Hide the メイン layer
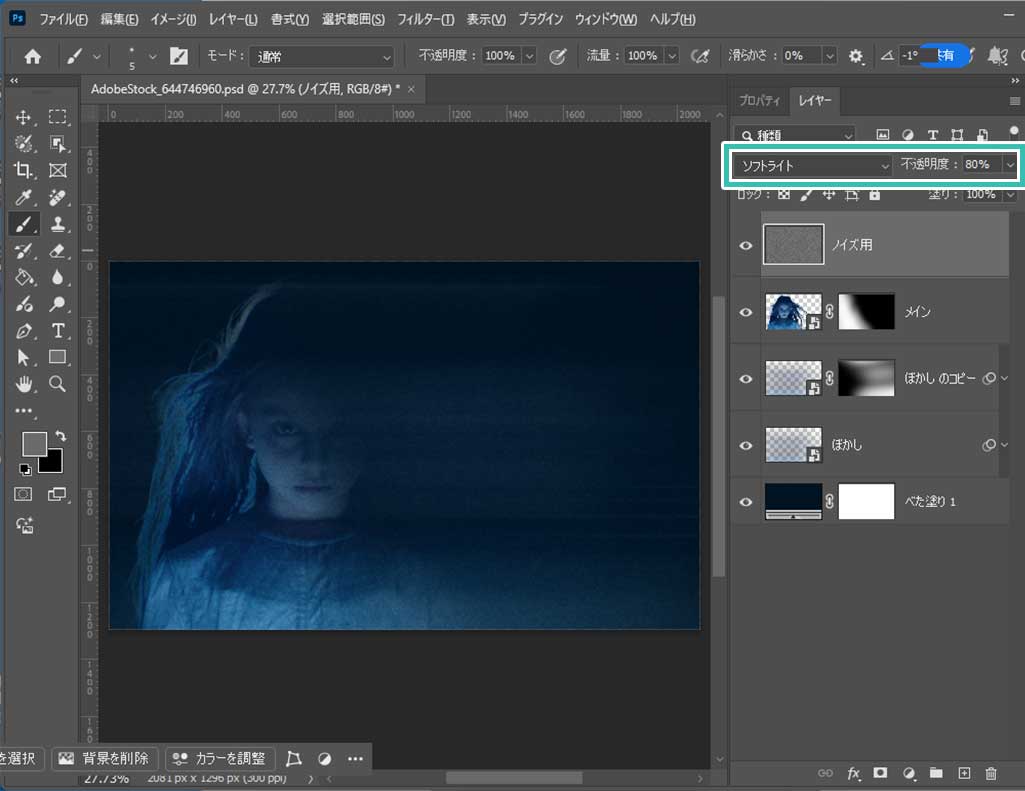The width and height of the screenshot is (1025, 791). [745, 312]
